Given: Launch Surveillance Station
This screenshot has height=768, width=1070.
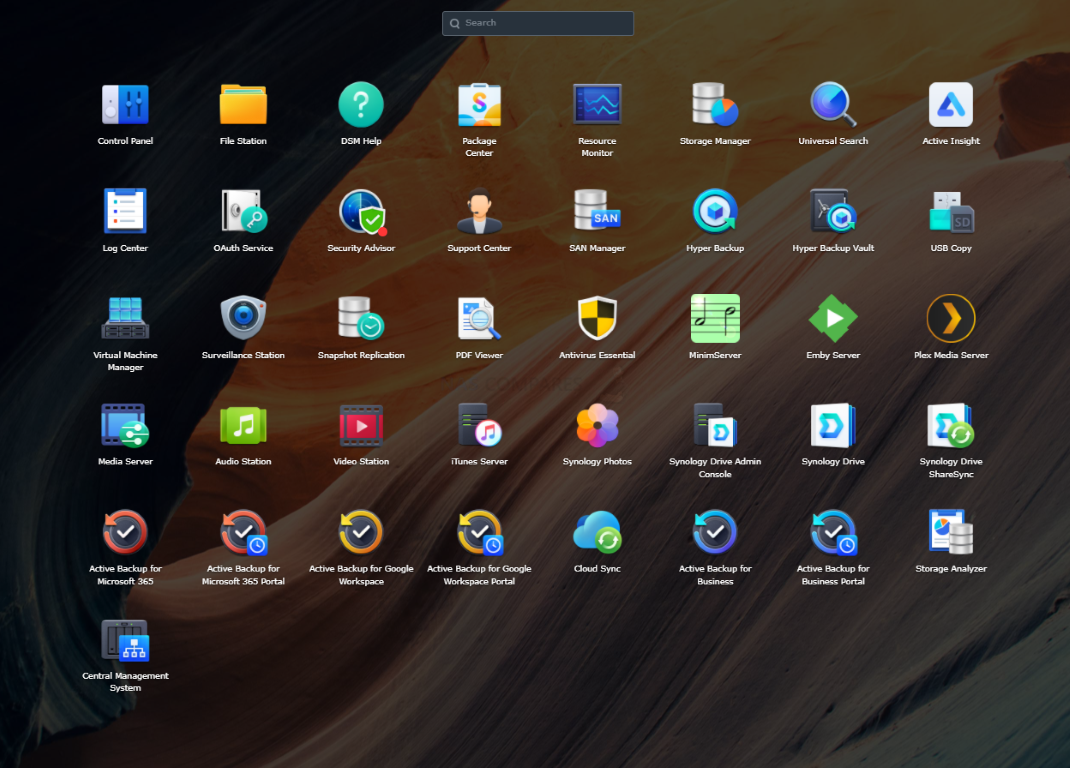Looking at the screenshot, I should tap(243, 318).
